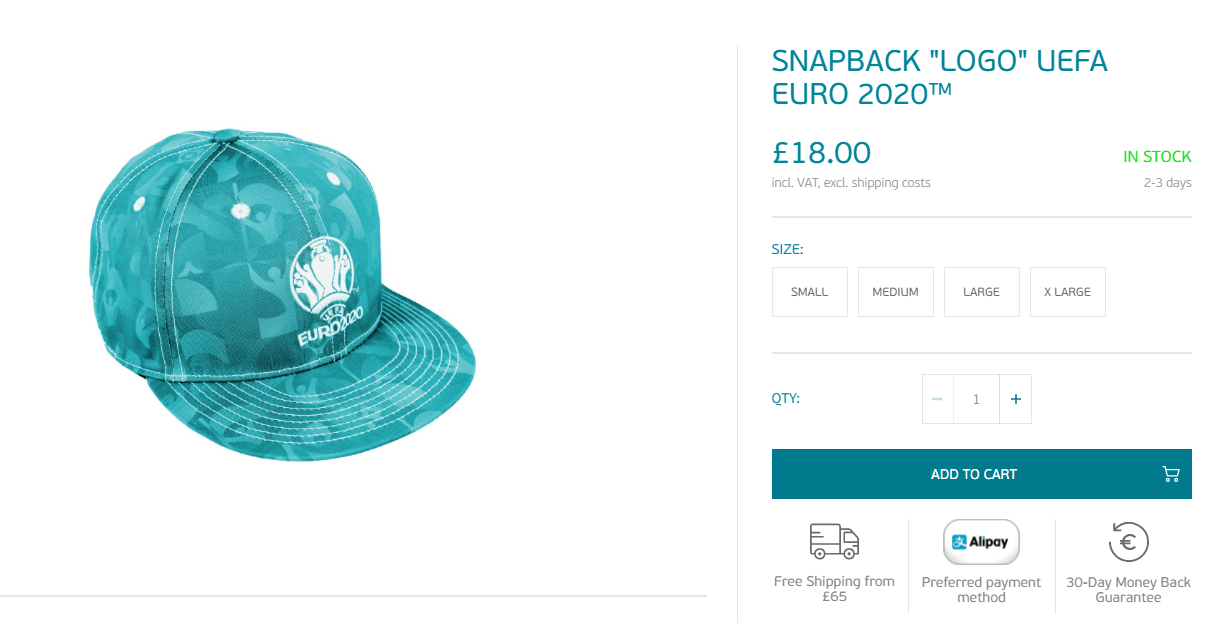
Task: Select the X Large size
Action: [x=1067, y=292]
